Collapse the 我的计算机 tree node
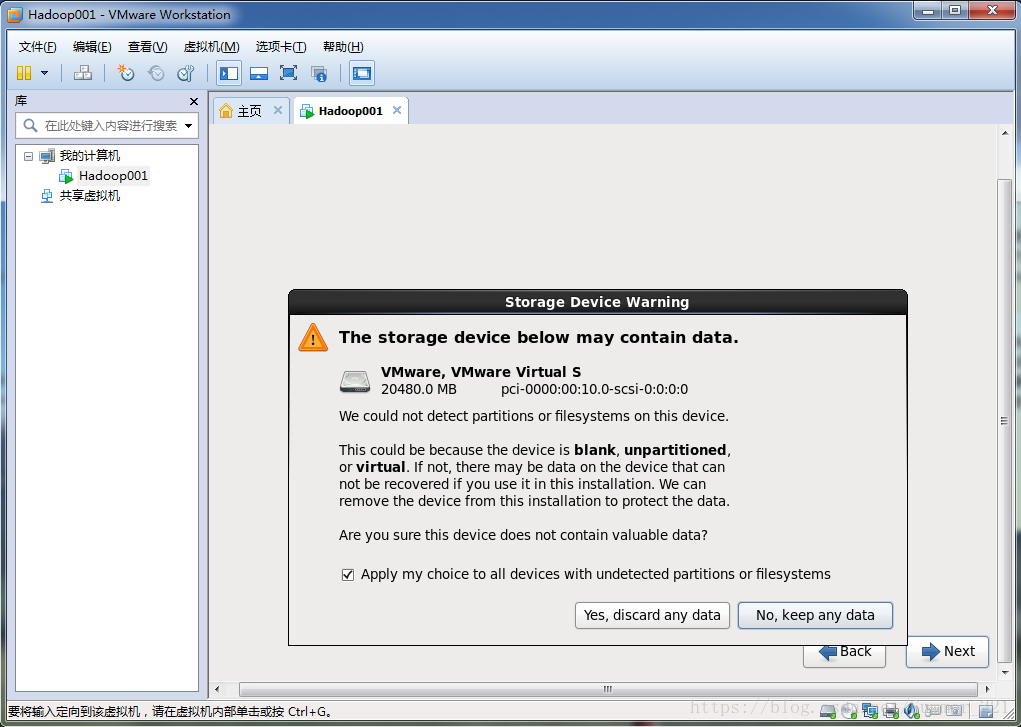 coord(28,156)
